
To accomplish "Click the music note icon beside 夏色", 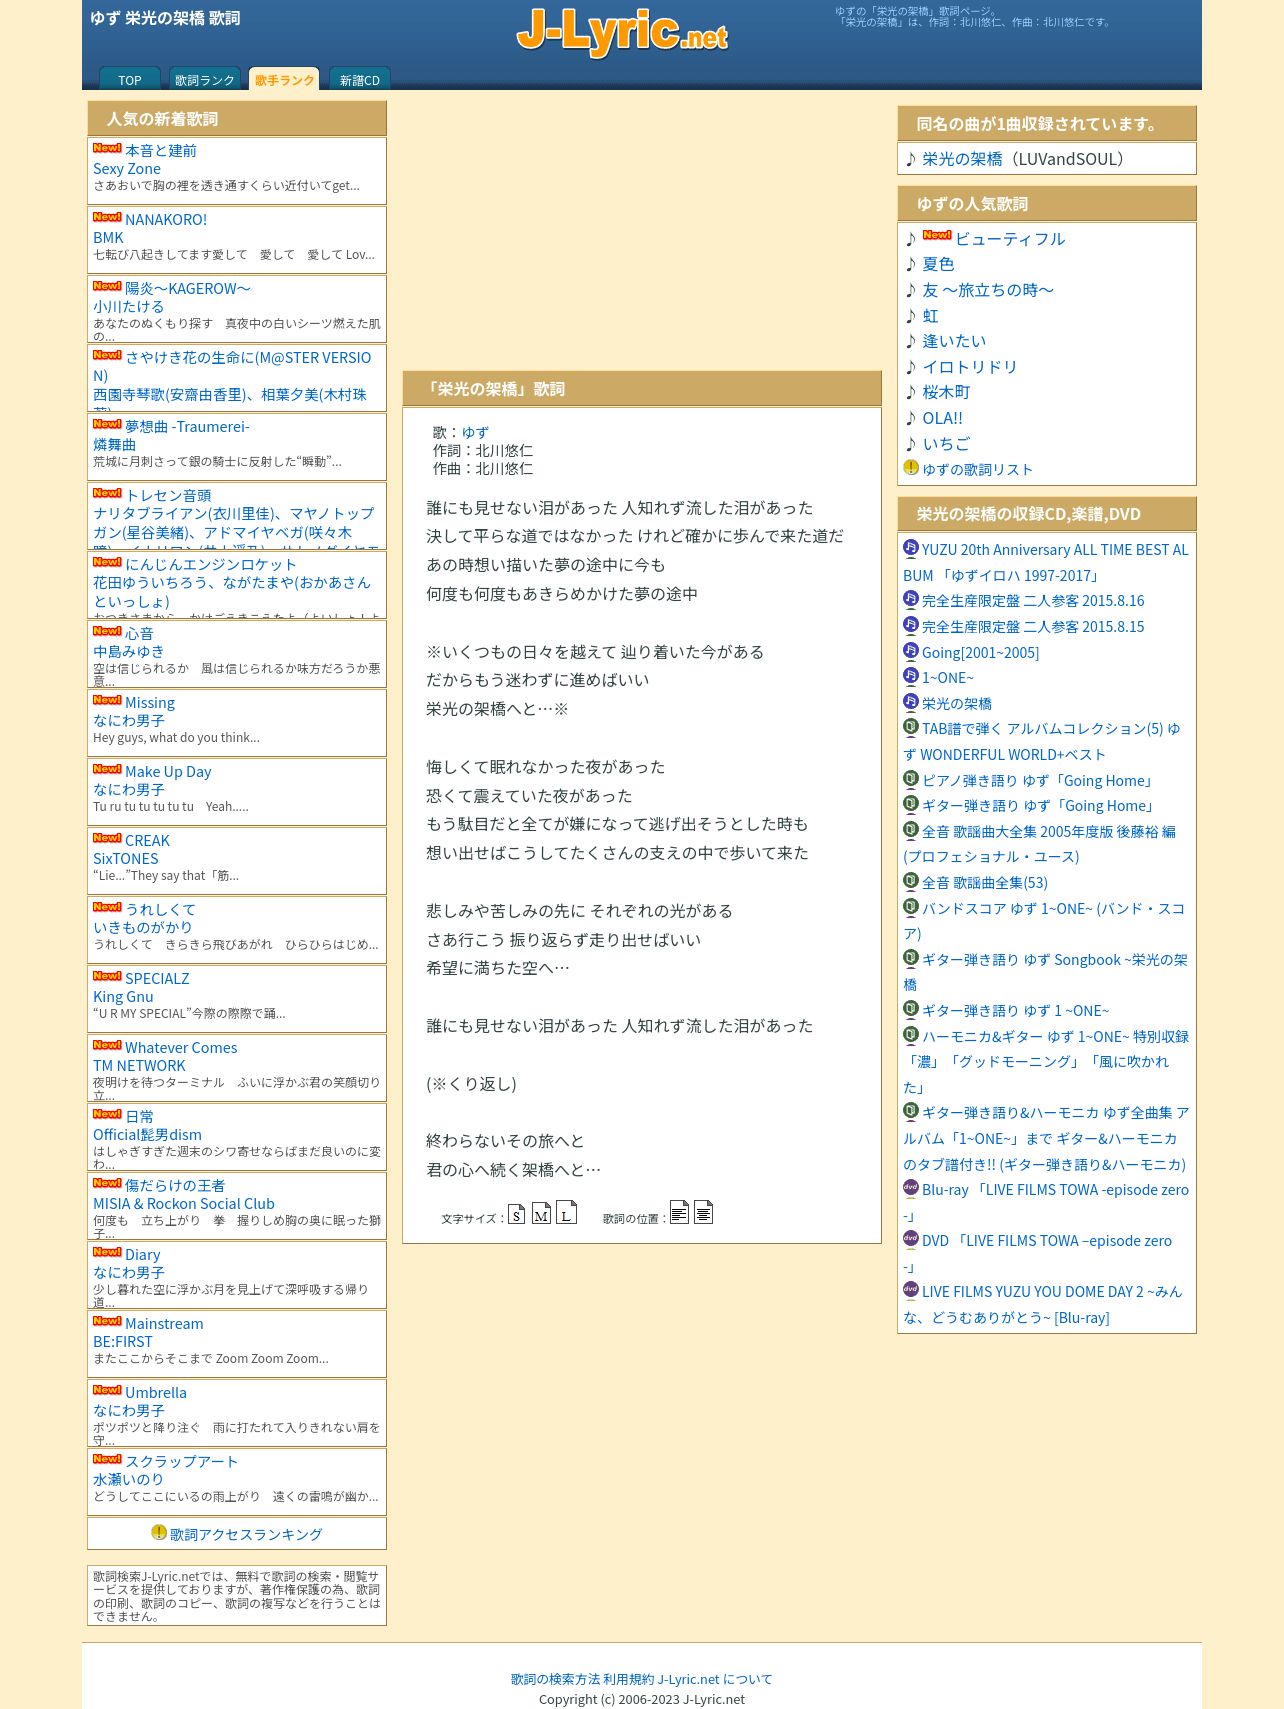I will click(911, 264).
